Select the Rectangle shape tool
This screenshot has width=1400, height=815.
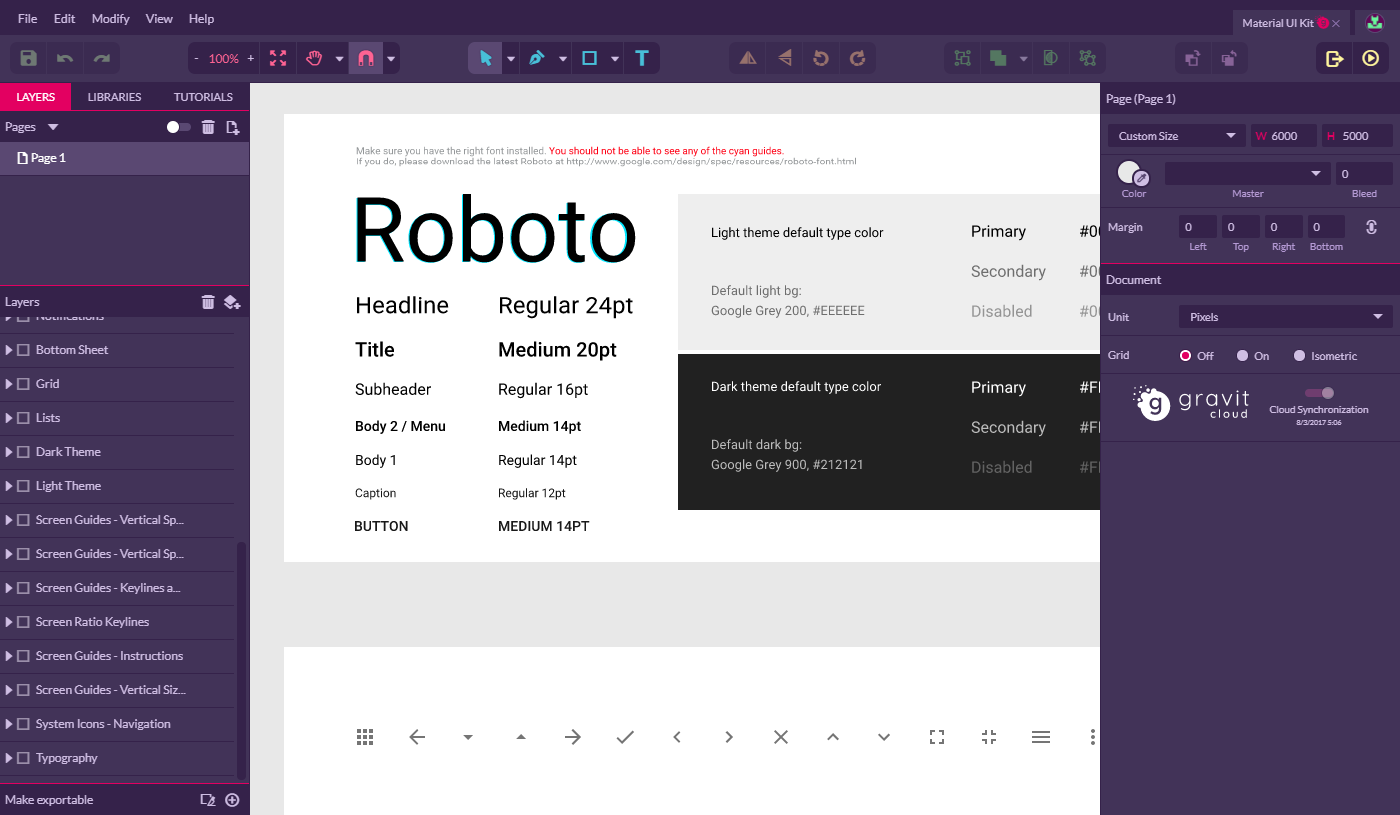click(590, 59)
